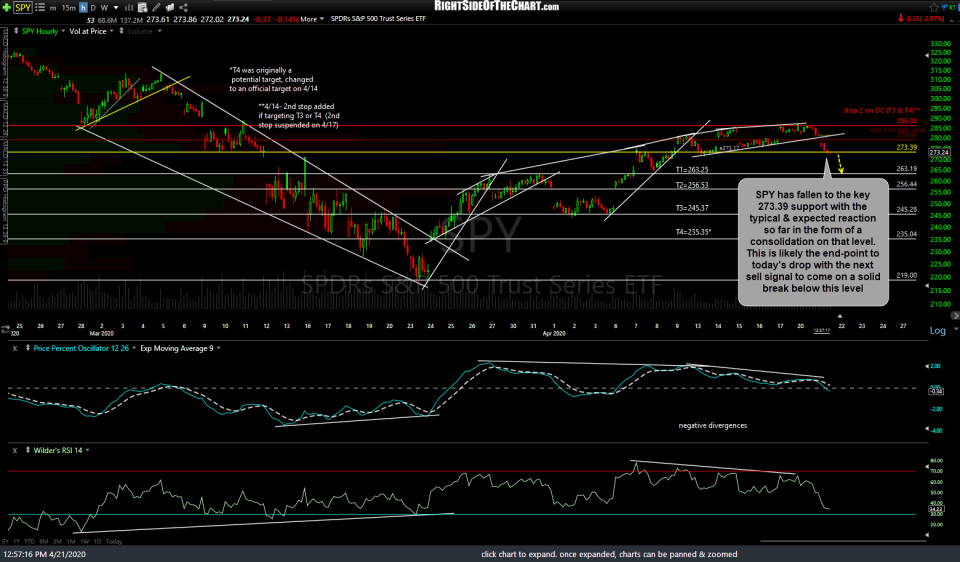Click the current price tag 273.24
960x562 pixels.
click(939, 152)
